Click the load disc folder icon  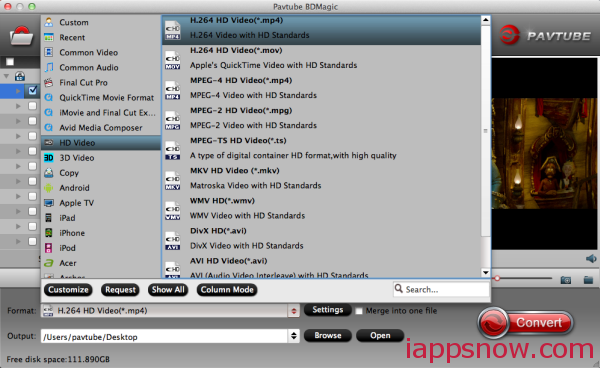coord(21,36)
